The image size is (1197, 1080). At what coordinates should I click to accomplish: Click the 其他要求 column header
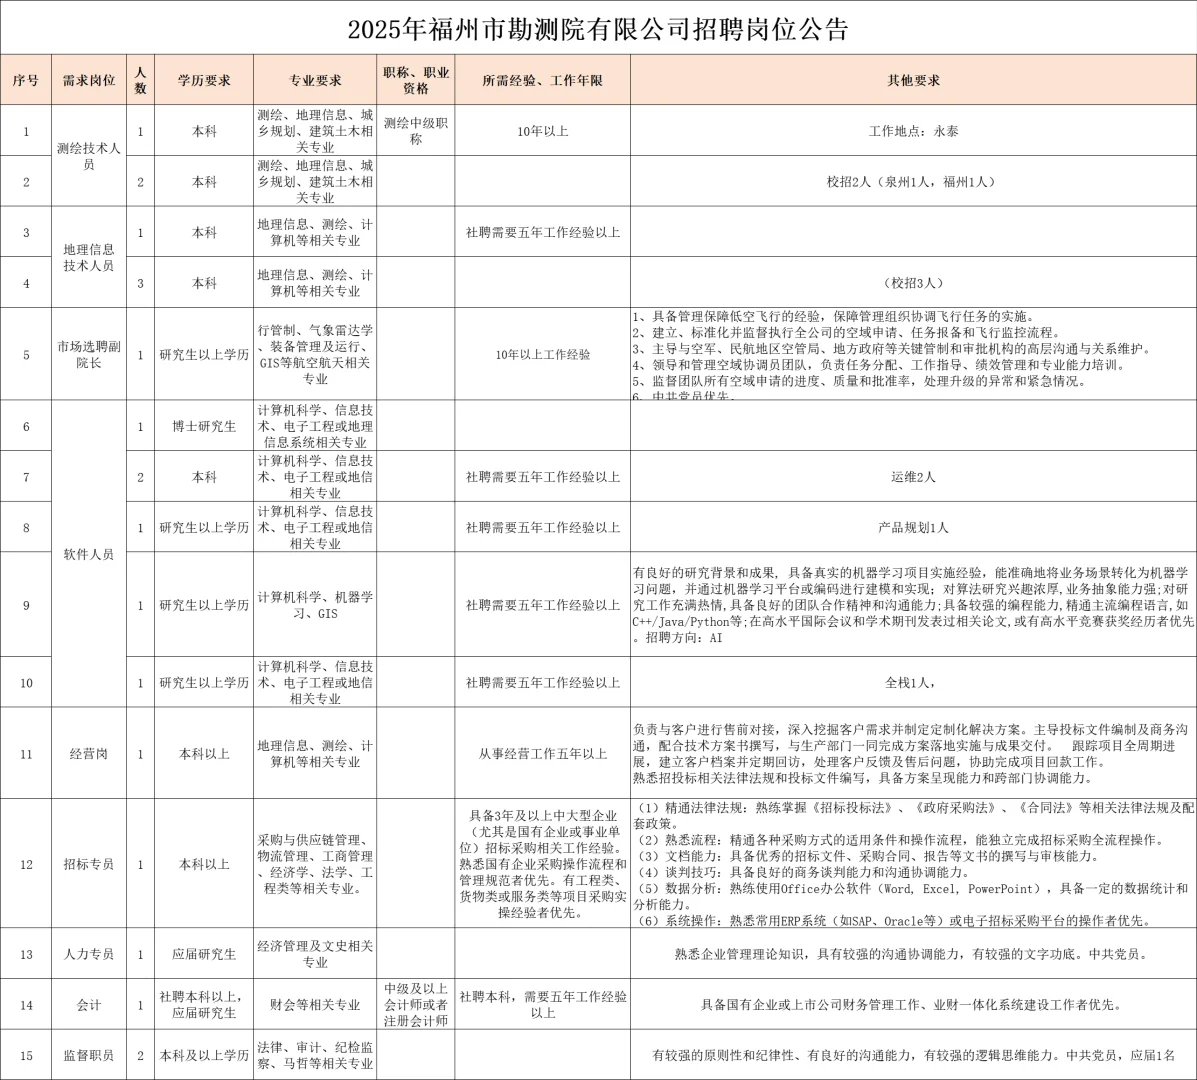pyautogui.click(x=913, y=79)
